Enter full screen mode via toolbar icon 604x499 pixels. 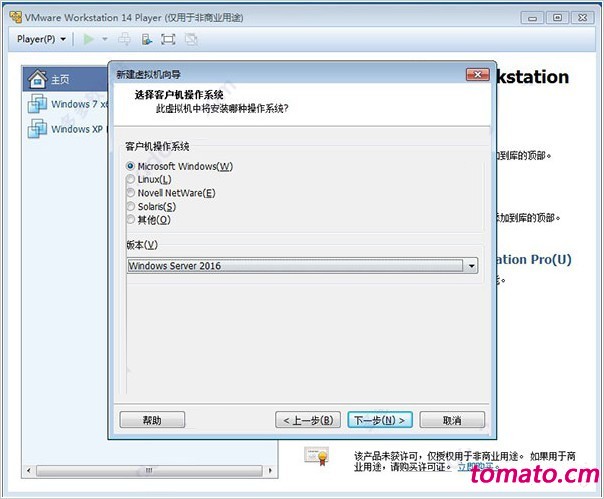168,39
